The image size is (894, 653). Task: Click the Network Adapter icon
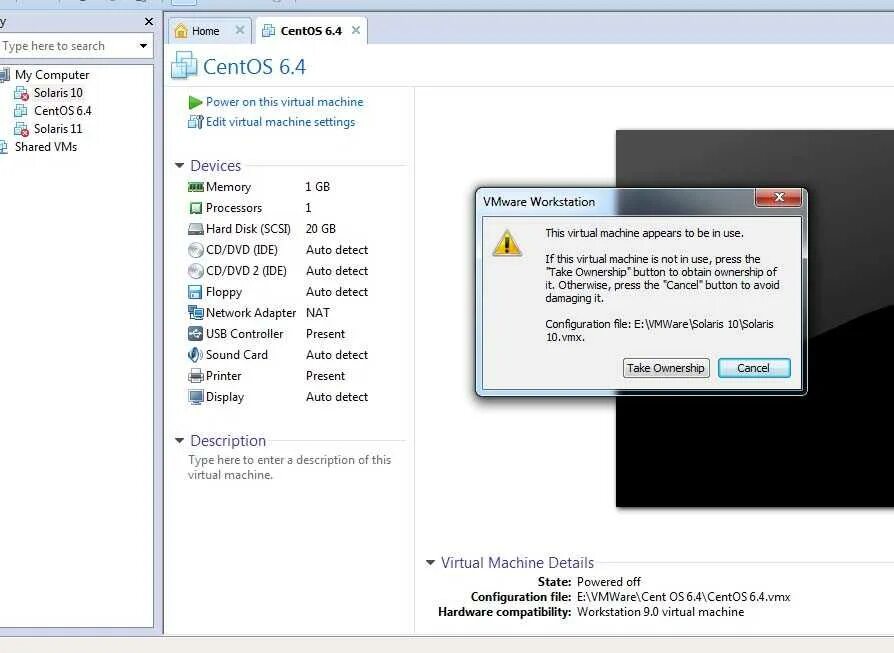(x=196, y=313)
